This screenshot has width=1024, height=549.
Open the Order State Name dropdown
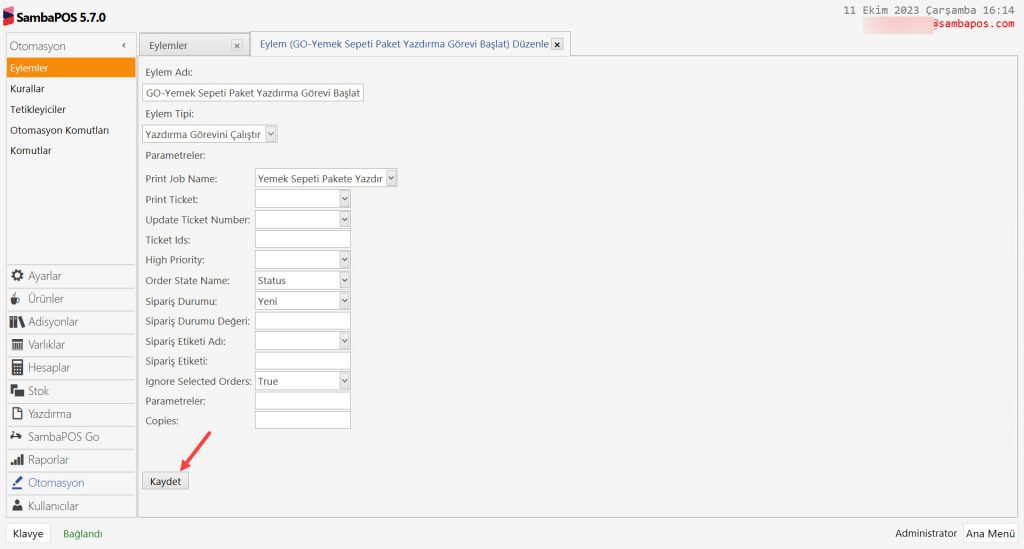pyautogui.click(x=345, y=280)
